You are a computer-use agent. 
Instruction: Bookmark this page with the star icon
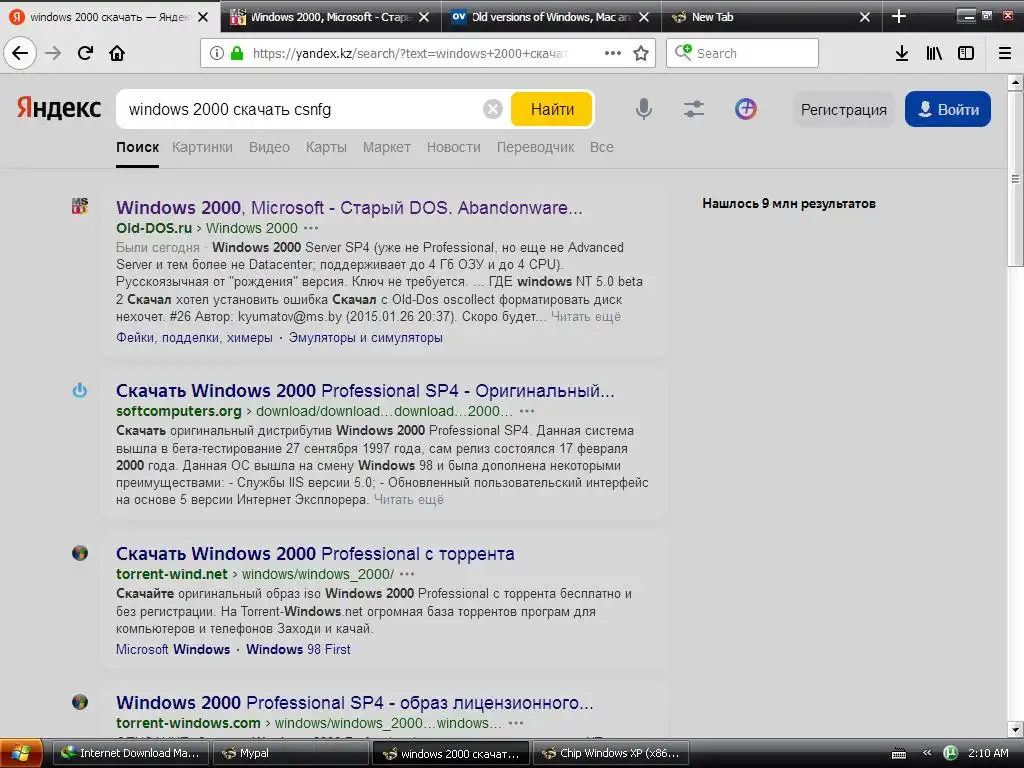(641, 53)
